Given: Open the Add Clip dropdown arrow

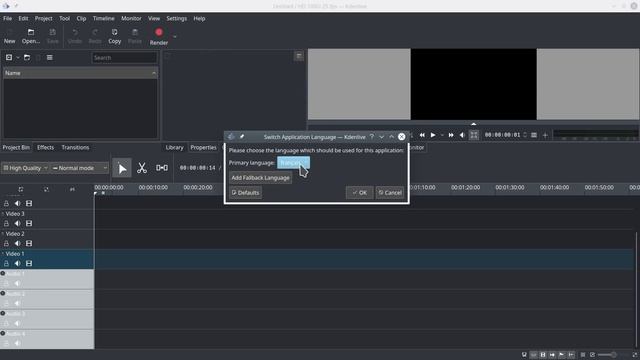Looking at the screenshot, I should 18,58.
